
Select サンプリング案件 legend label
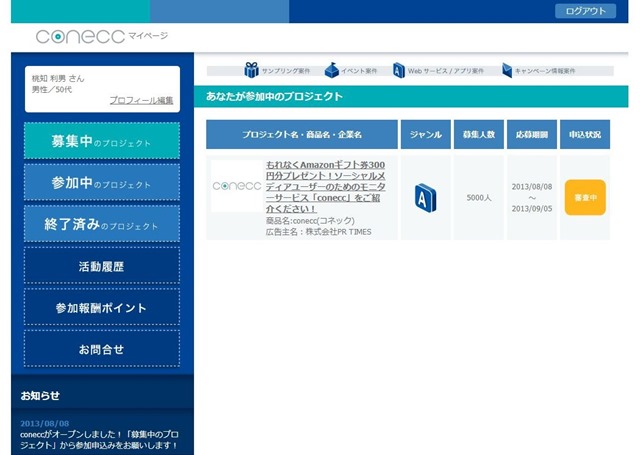point(286,71)
